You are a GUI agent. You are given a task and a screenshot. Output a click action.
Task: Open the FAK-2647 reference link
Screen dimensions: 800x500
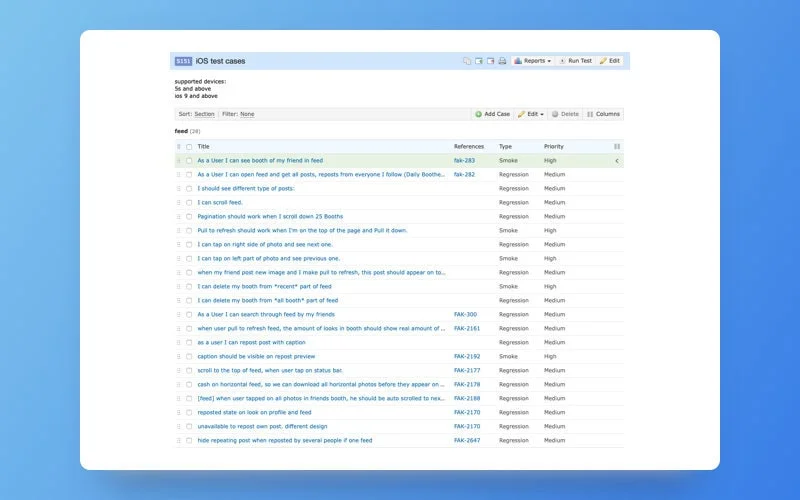point(467,440)
